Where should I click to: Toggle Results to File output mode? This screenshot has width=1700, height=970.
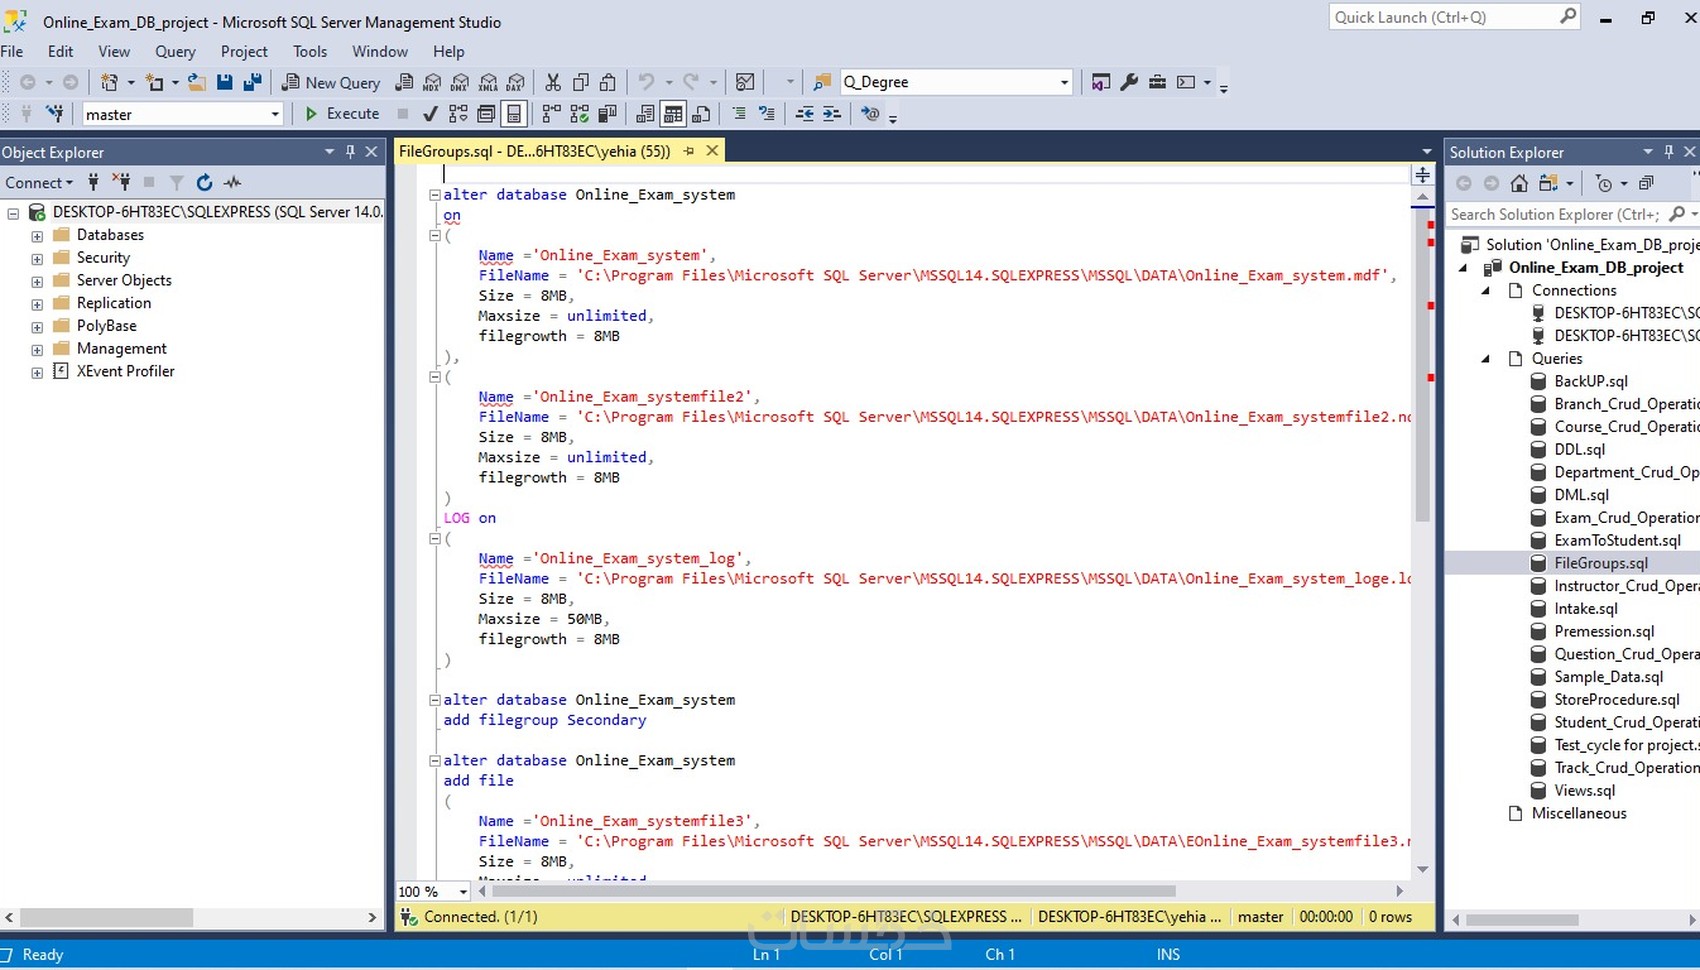click(x=701, y=114)
